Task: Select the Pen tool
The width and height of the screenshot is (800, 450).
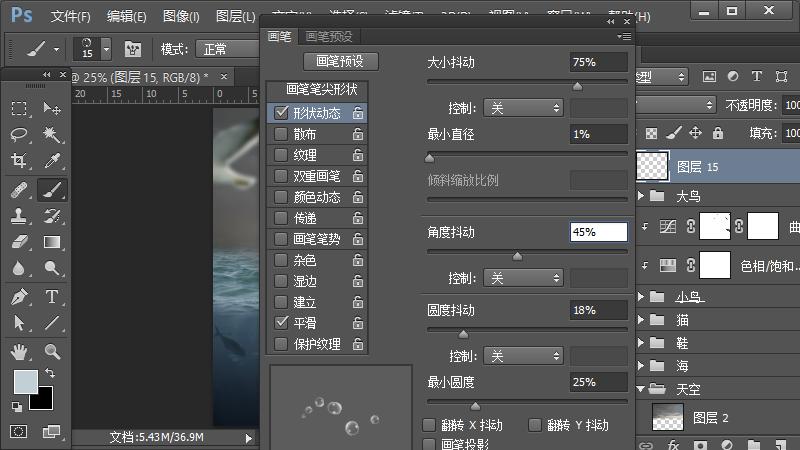Action: (x=19, y=296)
